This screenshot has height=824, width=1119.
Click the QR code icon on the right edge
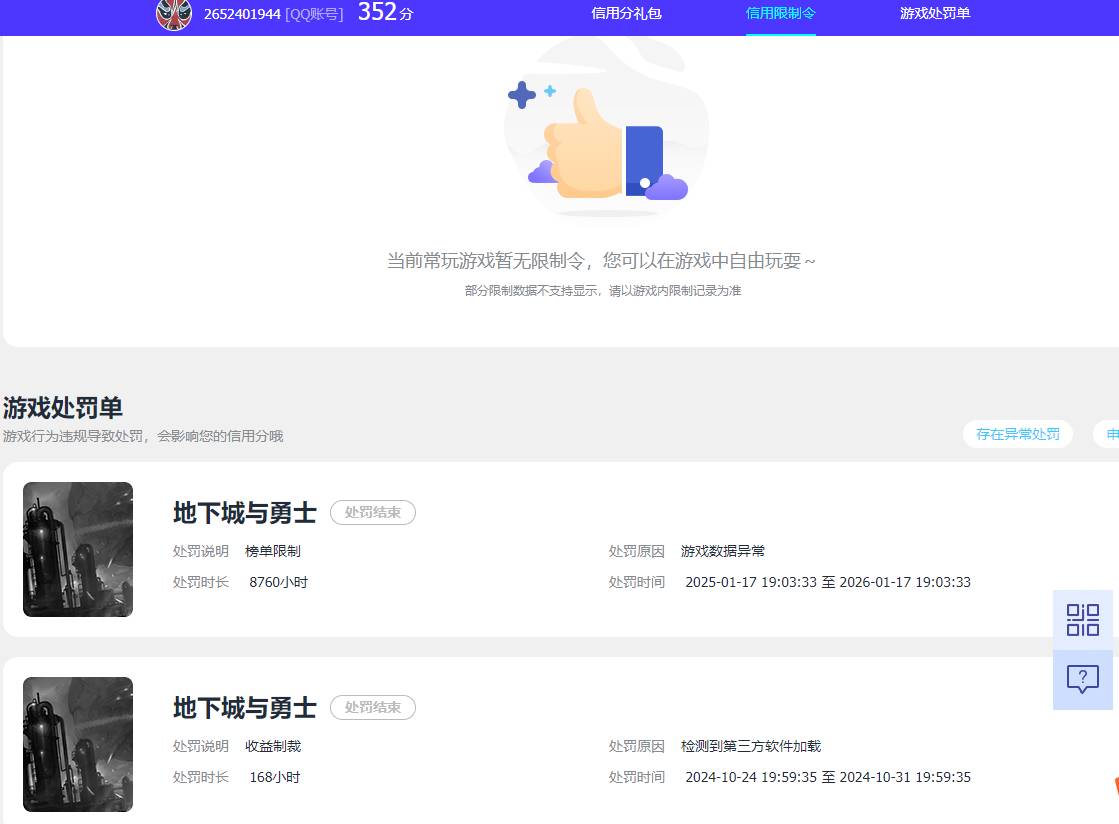1082,620
